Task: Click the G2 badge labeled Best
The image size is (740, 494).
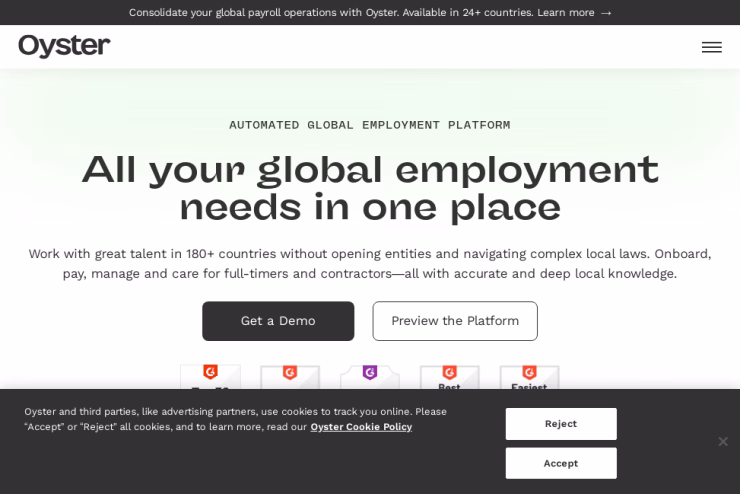Action: tap(450, 377)
